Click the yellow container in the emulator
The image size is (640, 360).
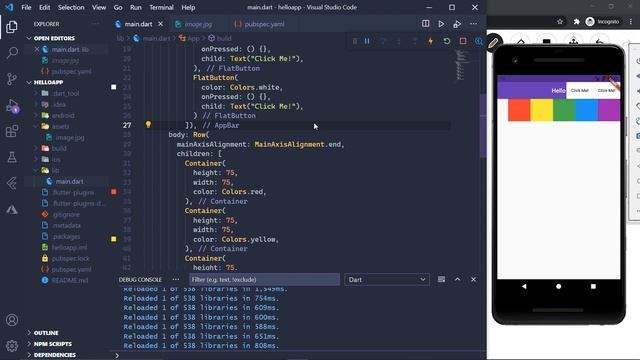(x=542, y=110)
